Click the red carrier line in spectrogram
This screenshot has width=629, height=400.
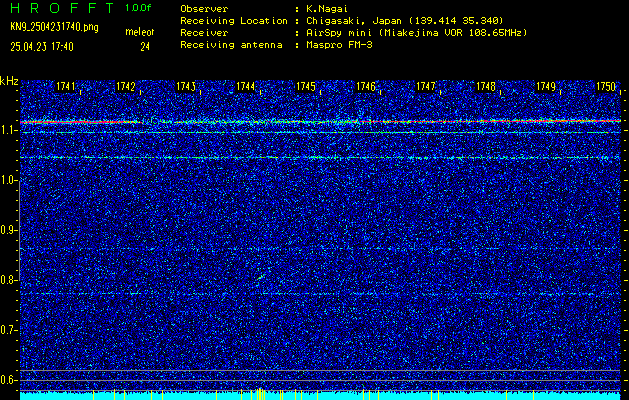tap(320, 121)
